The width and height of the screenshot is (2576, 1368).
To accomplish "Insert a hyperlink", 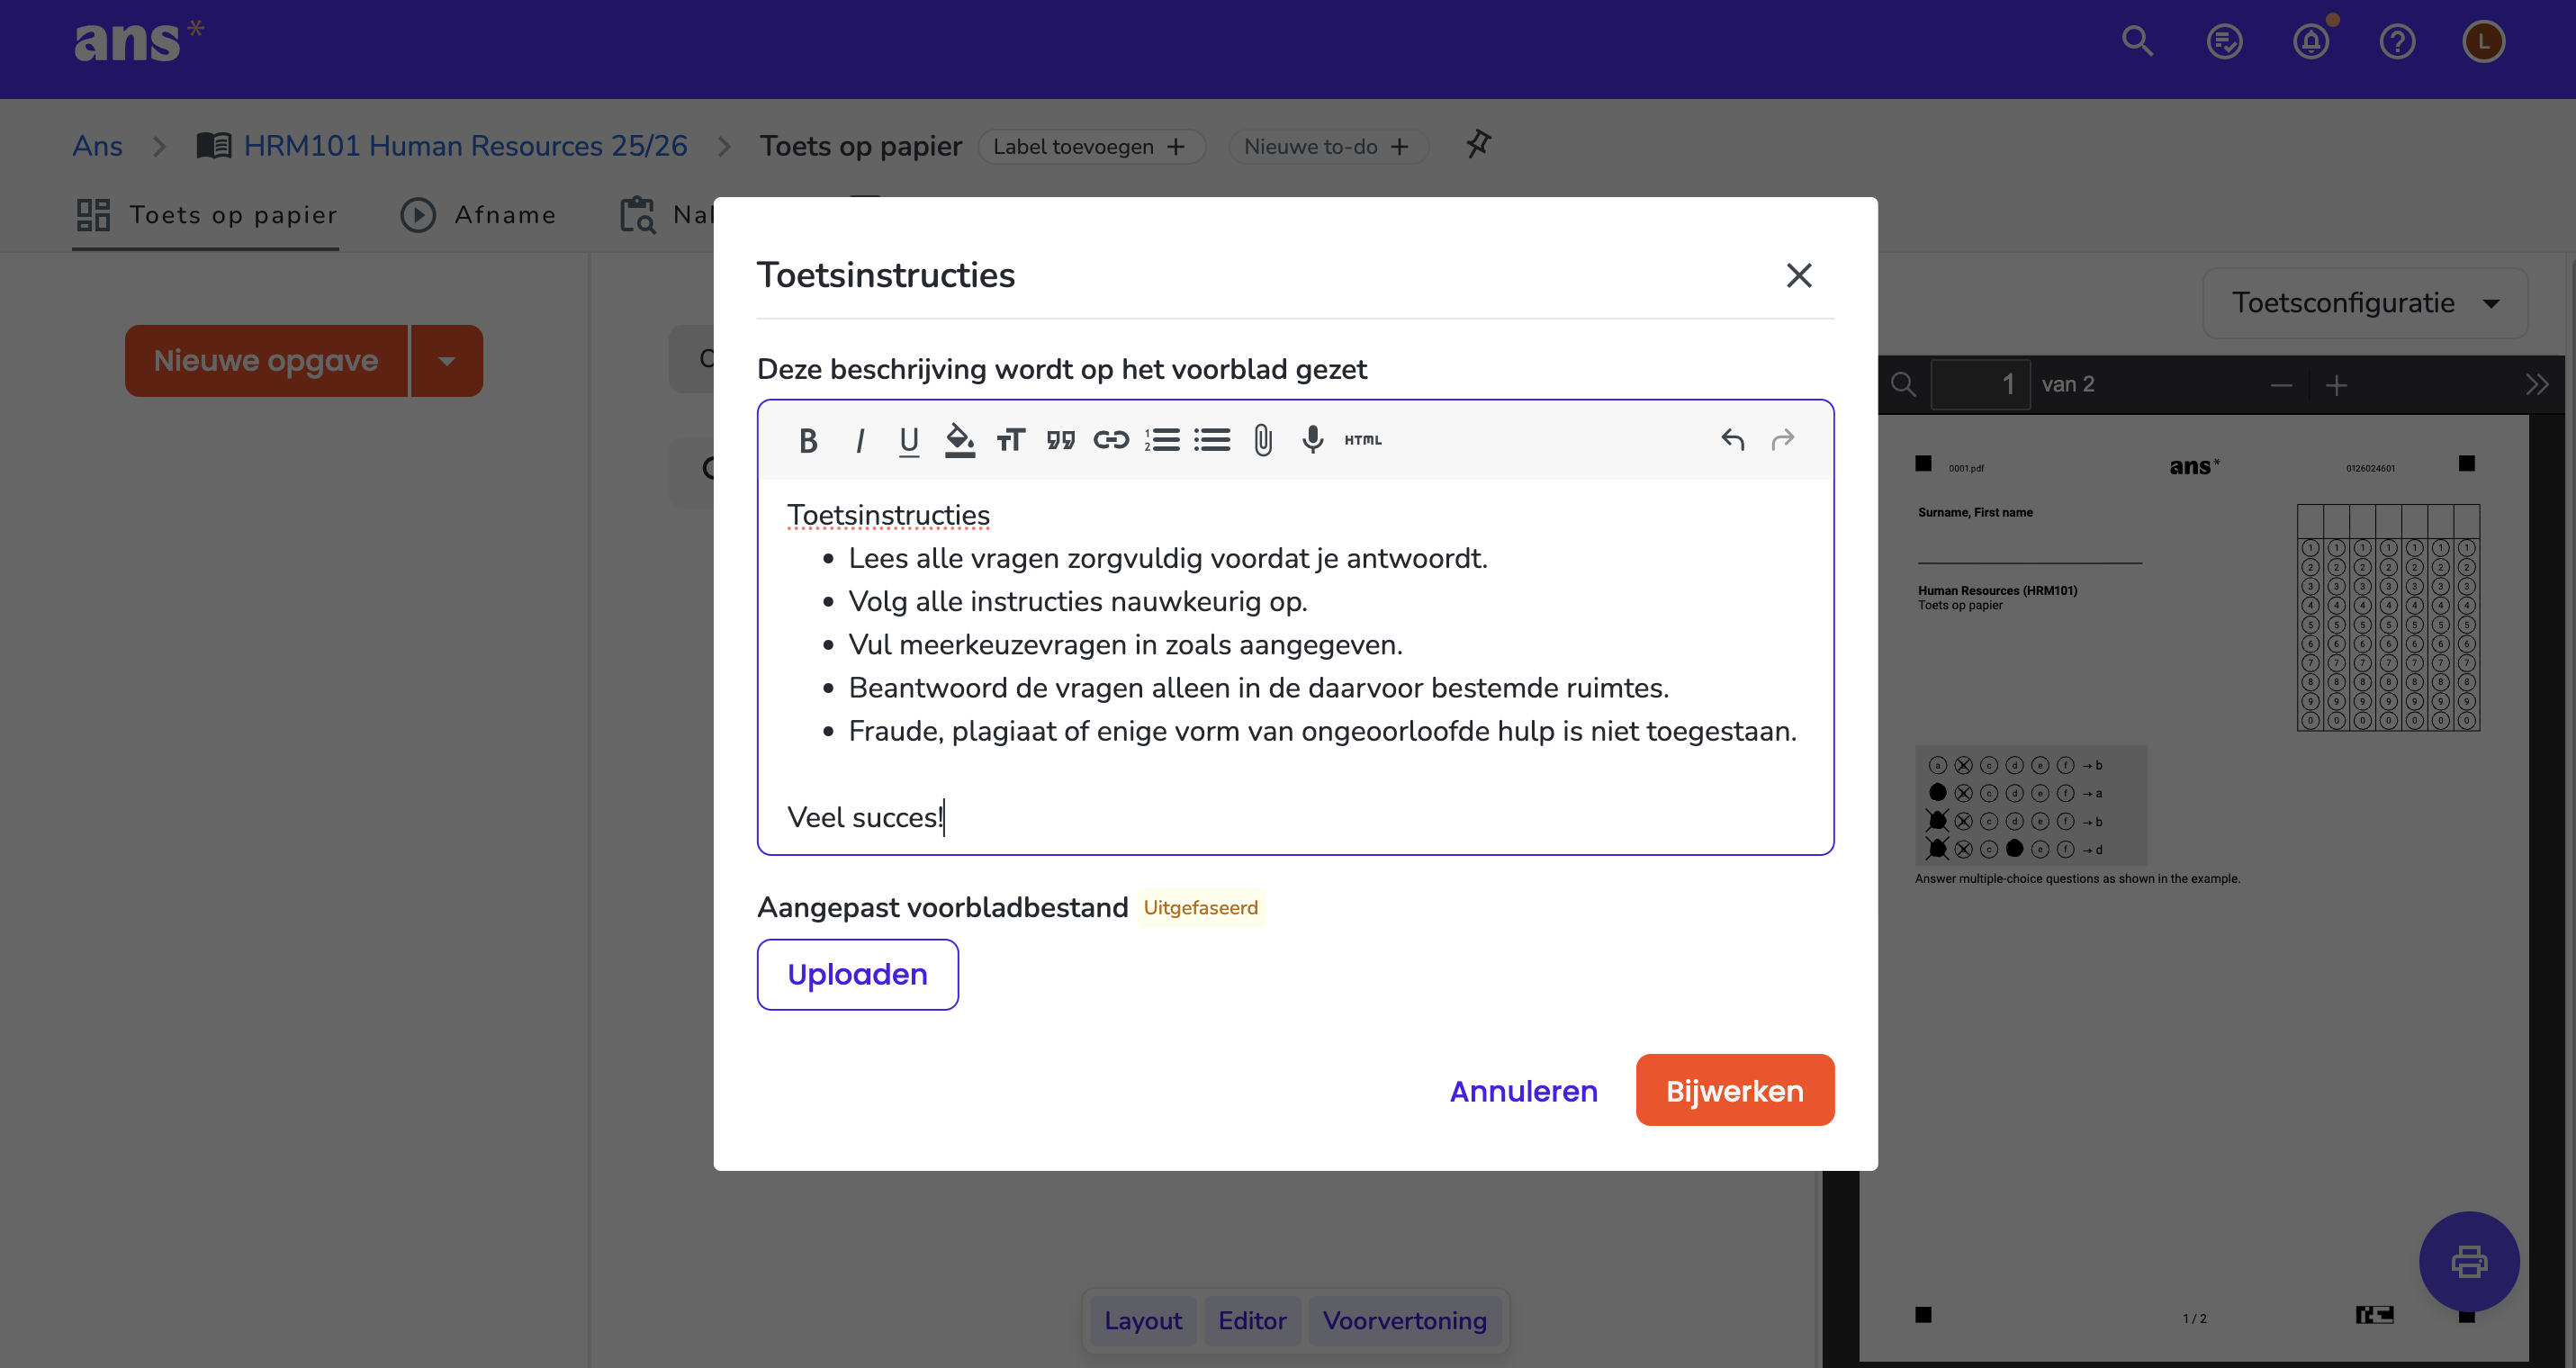I will click(x=1111, y=440).
